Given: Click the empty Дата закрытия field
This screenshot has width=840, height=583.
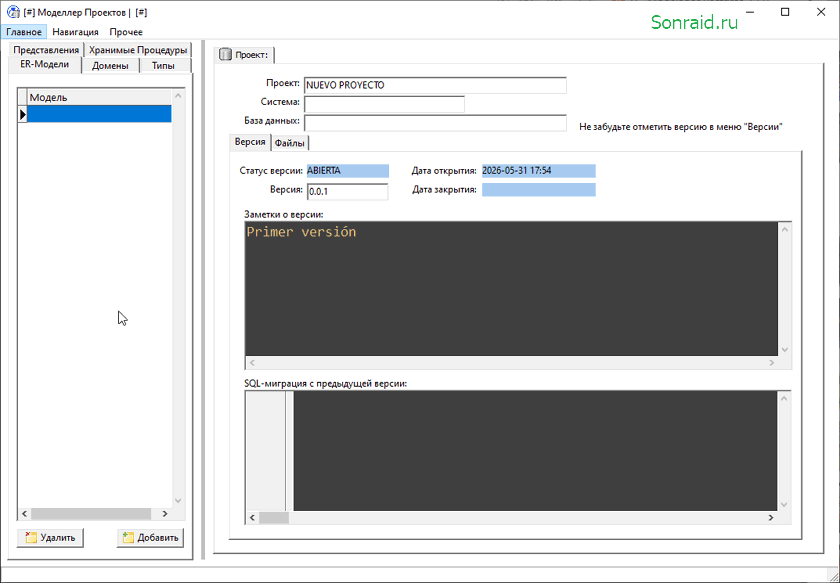Looking at the screenshot, I should tap(538, 190).
